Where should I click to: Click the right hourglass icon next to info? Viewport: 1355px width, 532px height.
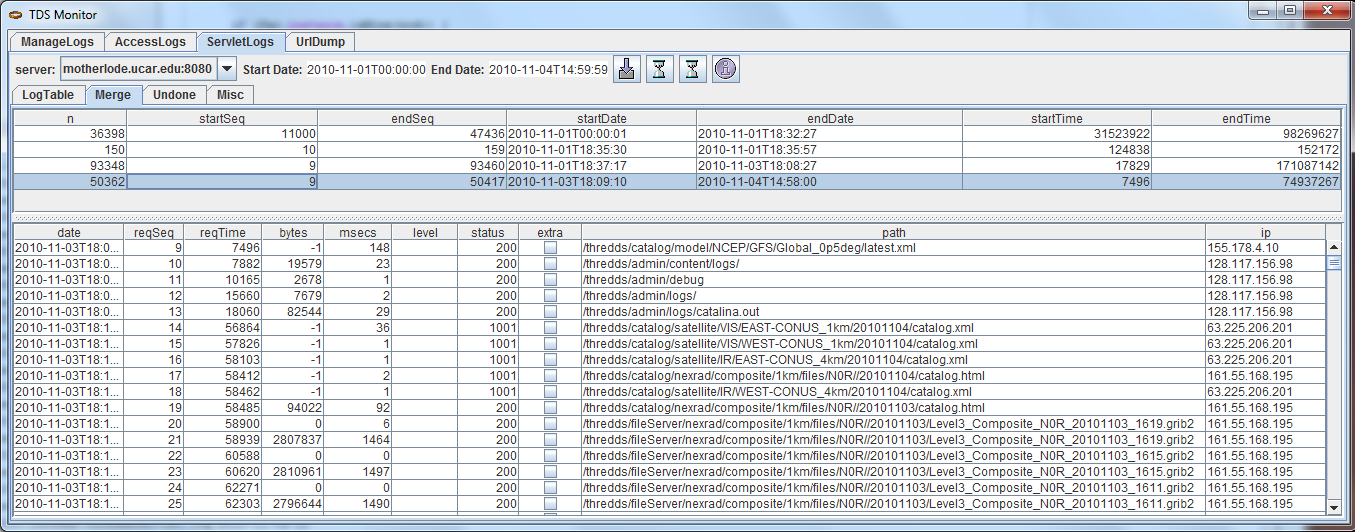(692, 69)
